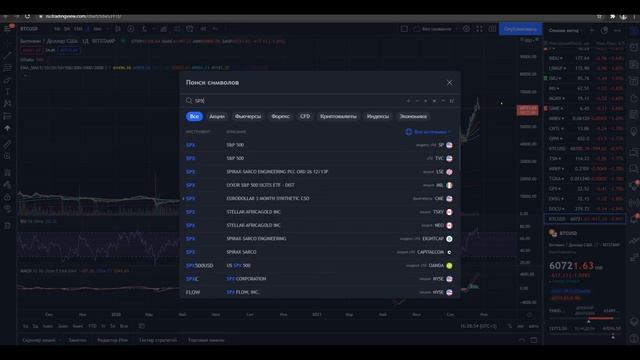Expand the Eurodollar 3 Month Synthetic row
The image size is (640, 360).
tap(183, 198)
